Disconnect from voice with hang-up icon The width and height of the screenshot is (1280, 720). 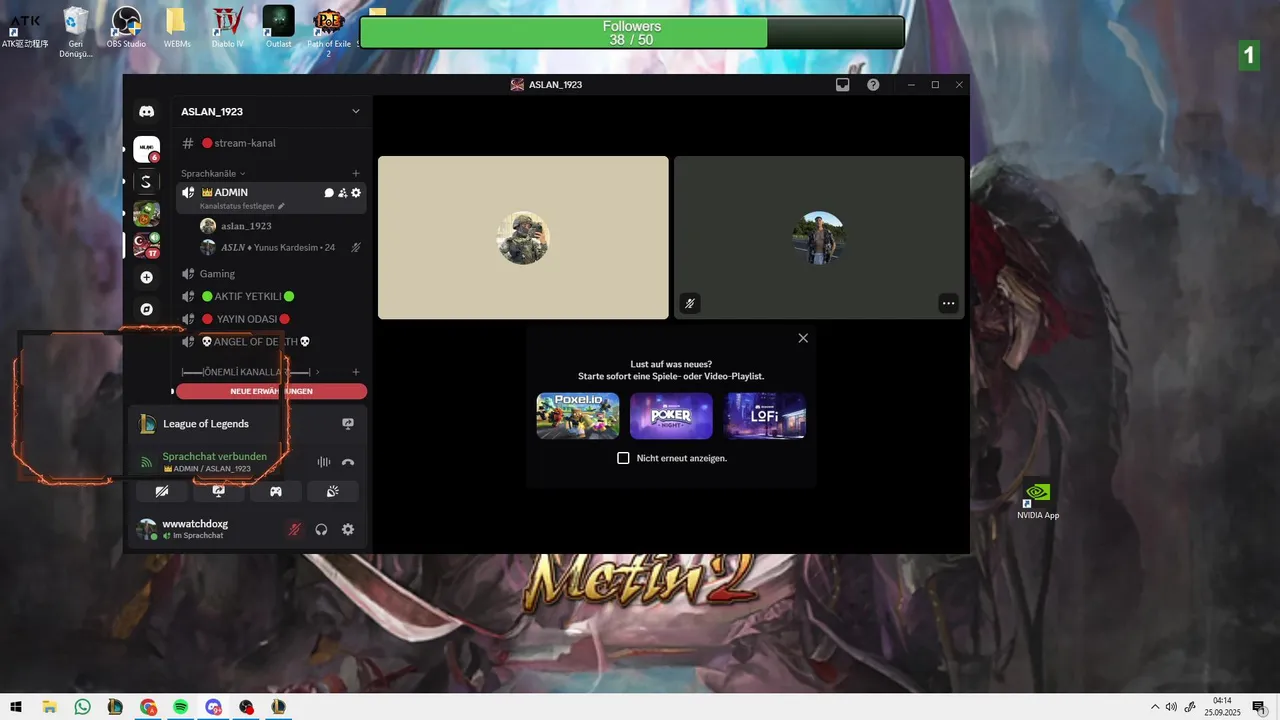348,462
